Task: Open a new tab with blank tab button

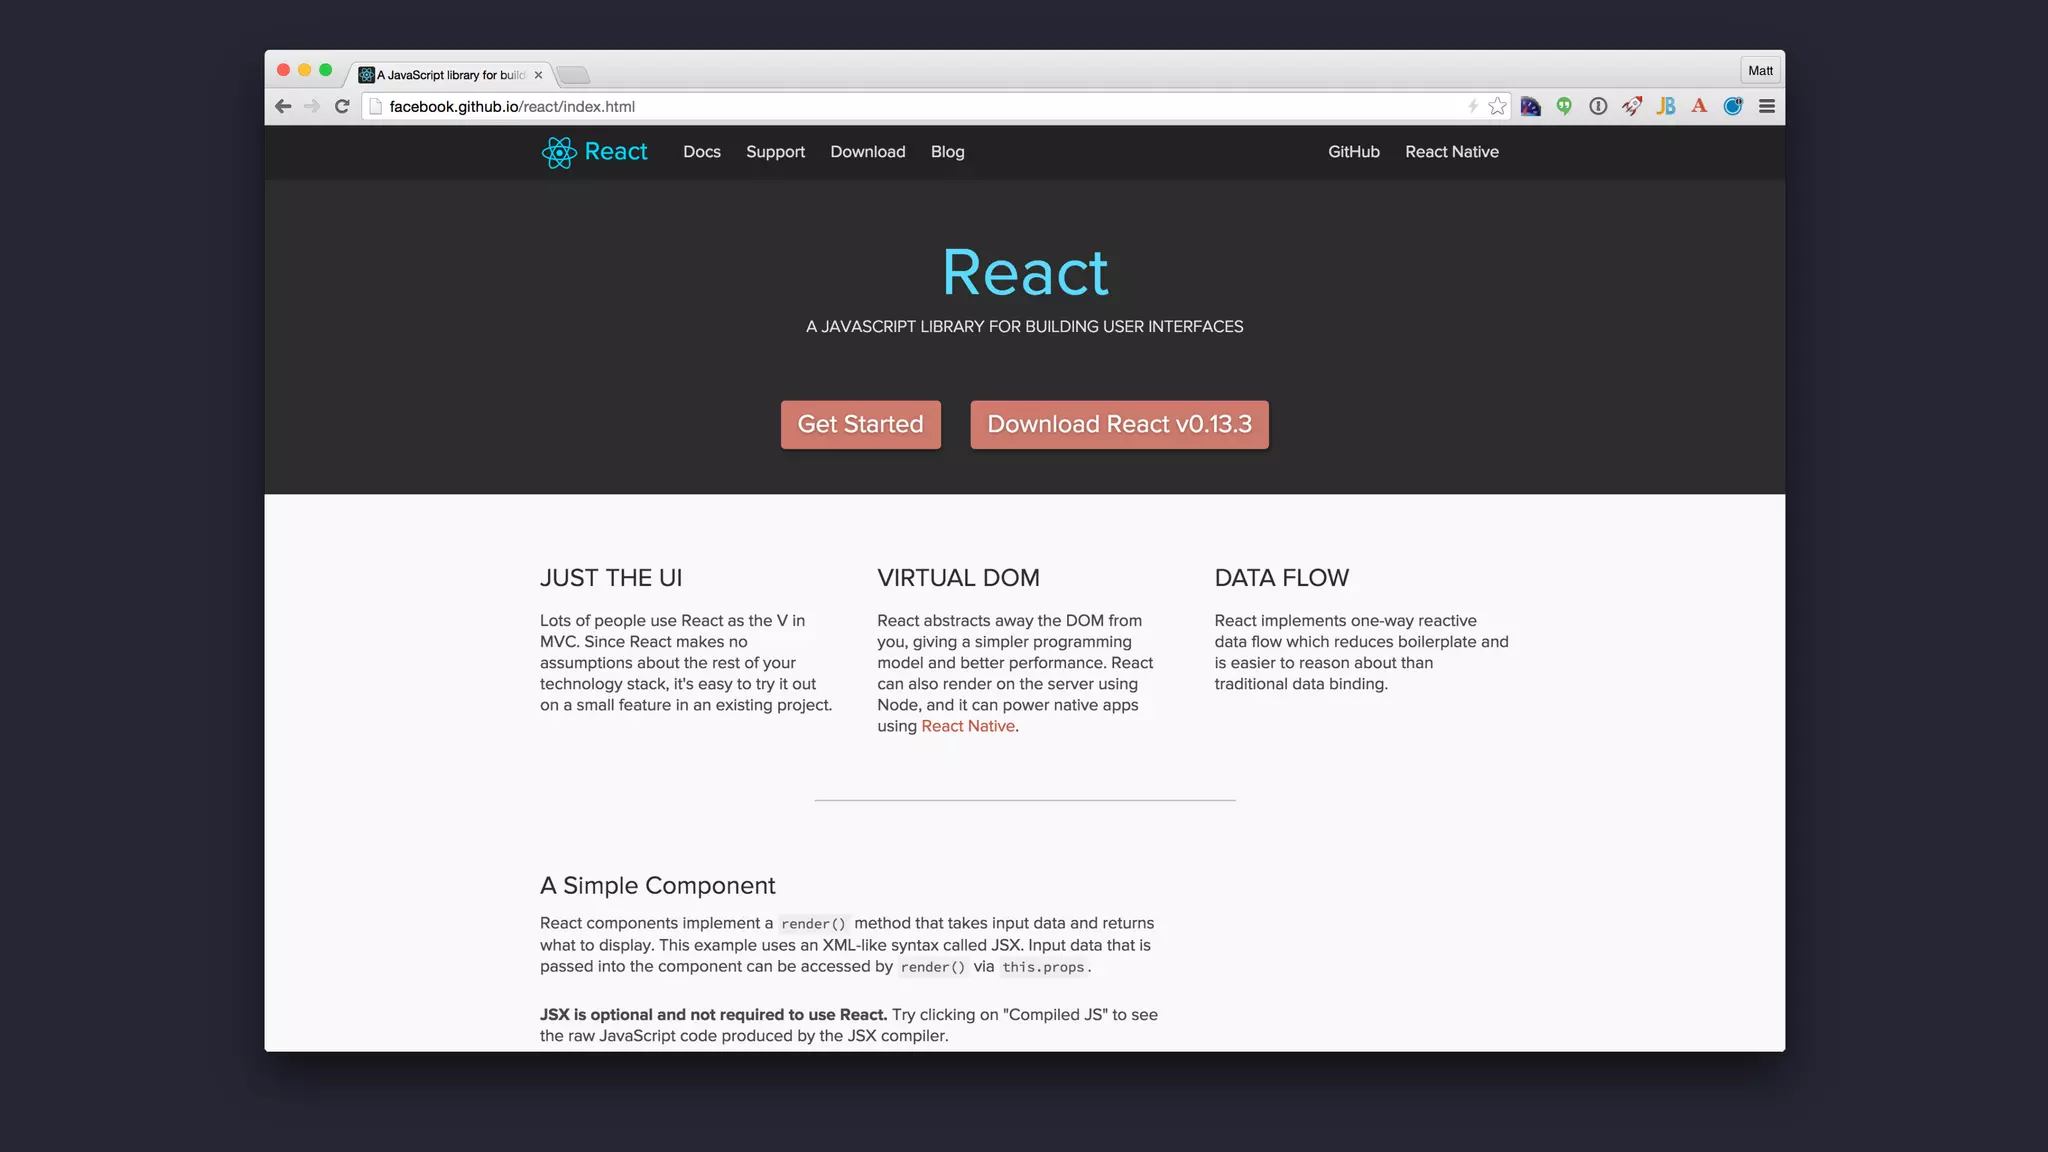Action: (573, 75)
